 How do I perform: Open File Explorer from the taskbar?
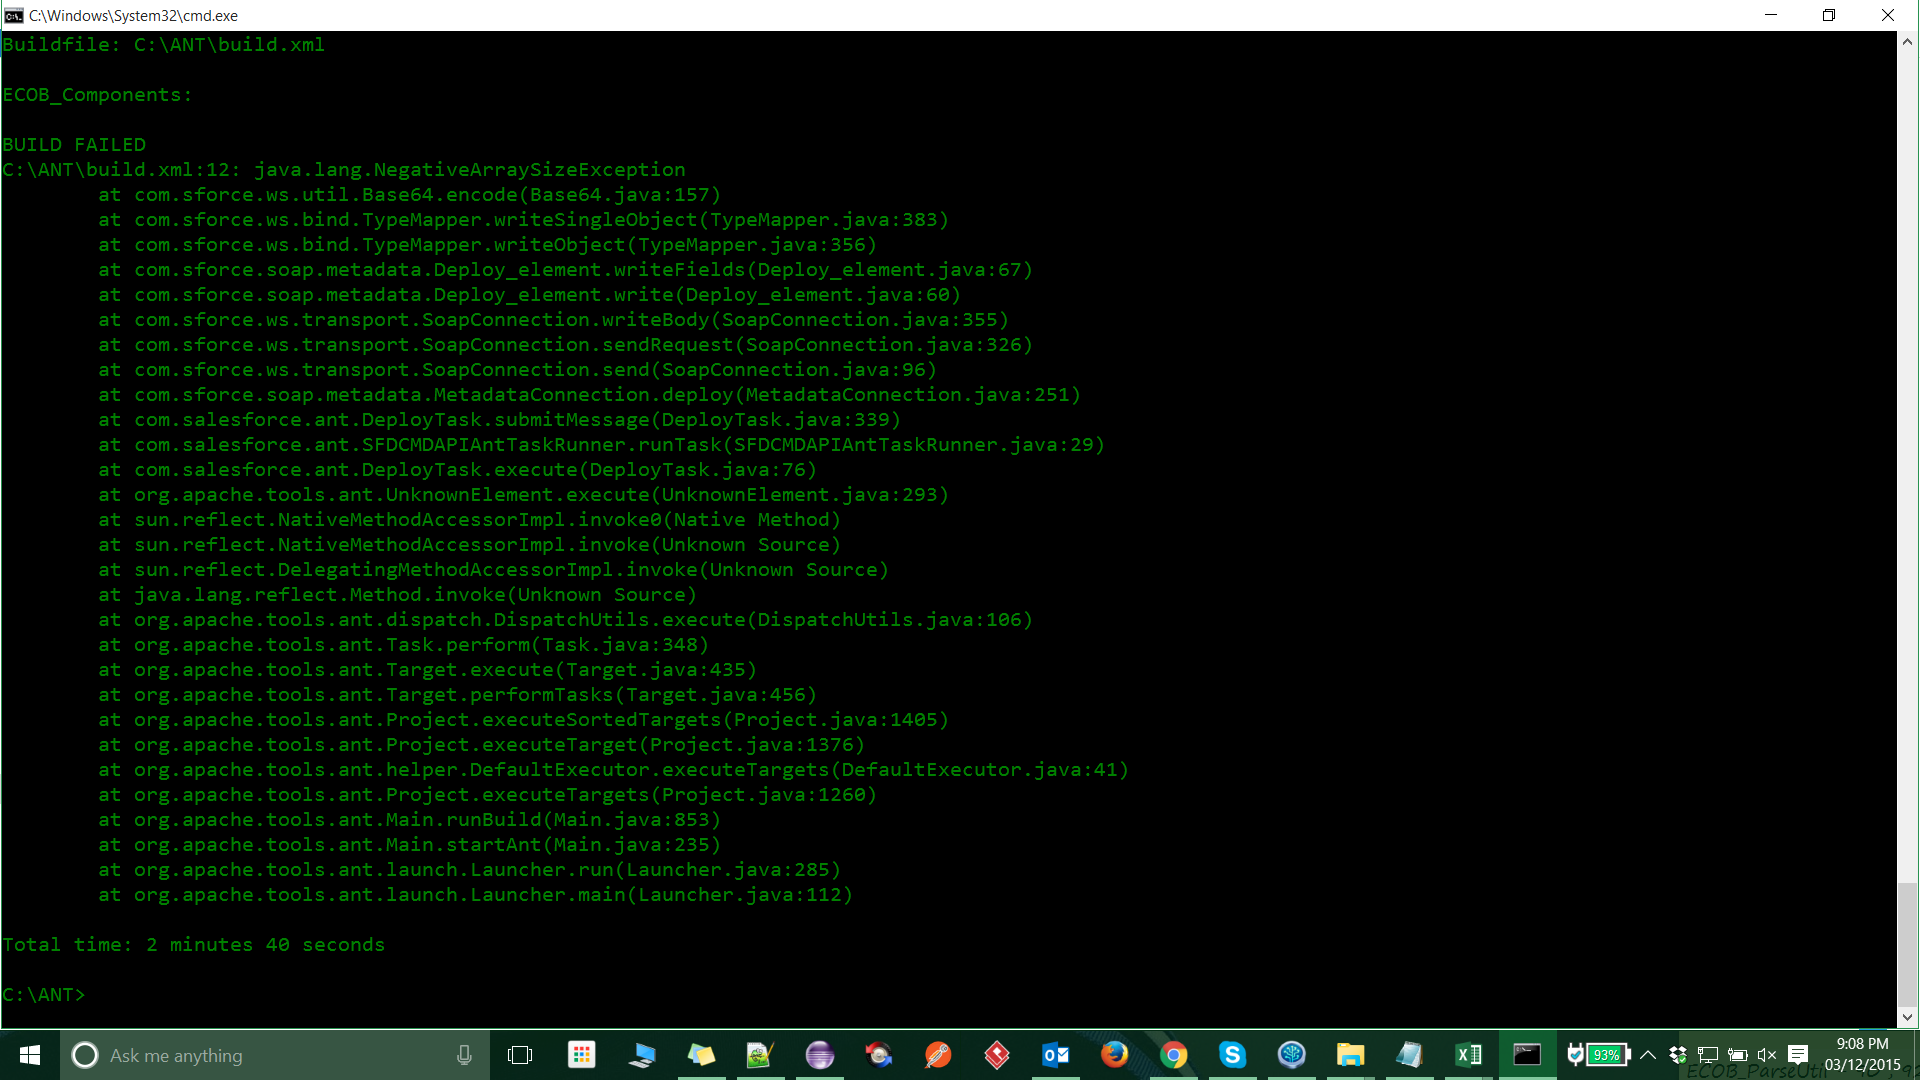pyautogui.click(x=1350, y=1055)
